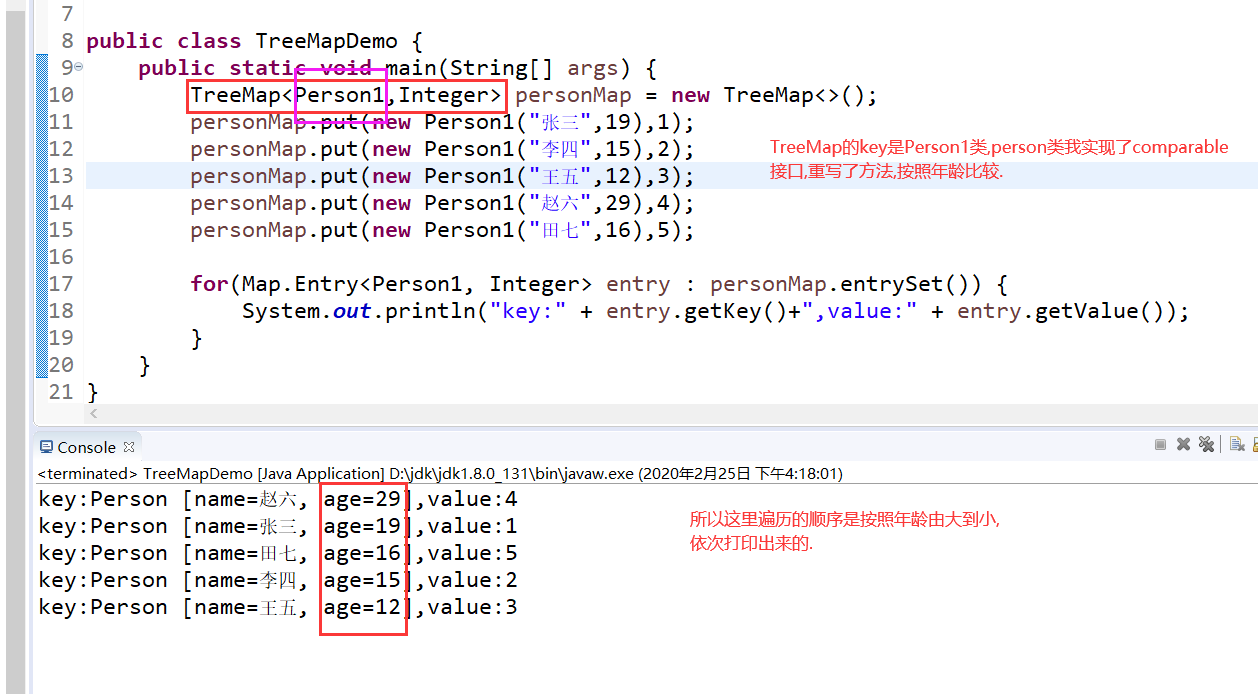Click the class name TreeMapDemo on line 8
This screenshot has width=1258, height=694.
(327, 41)
